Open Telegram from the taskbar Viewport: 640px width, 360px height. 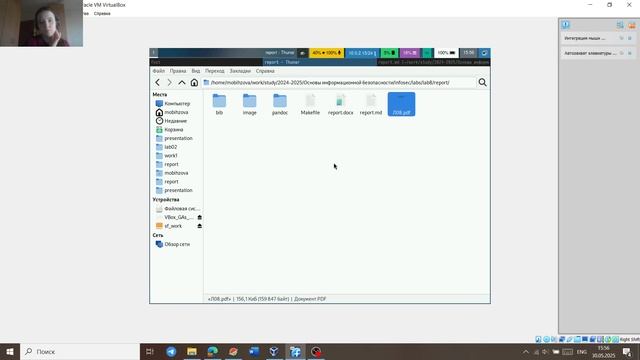171,351
